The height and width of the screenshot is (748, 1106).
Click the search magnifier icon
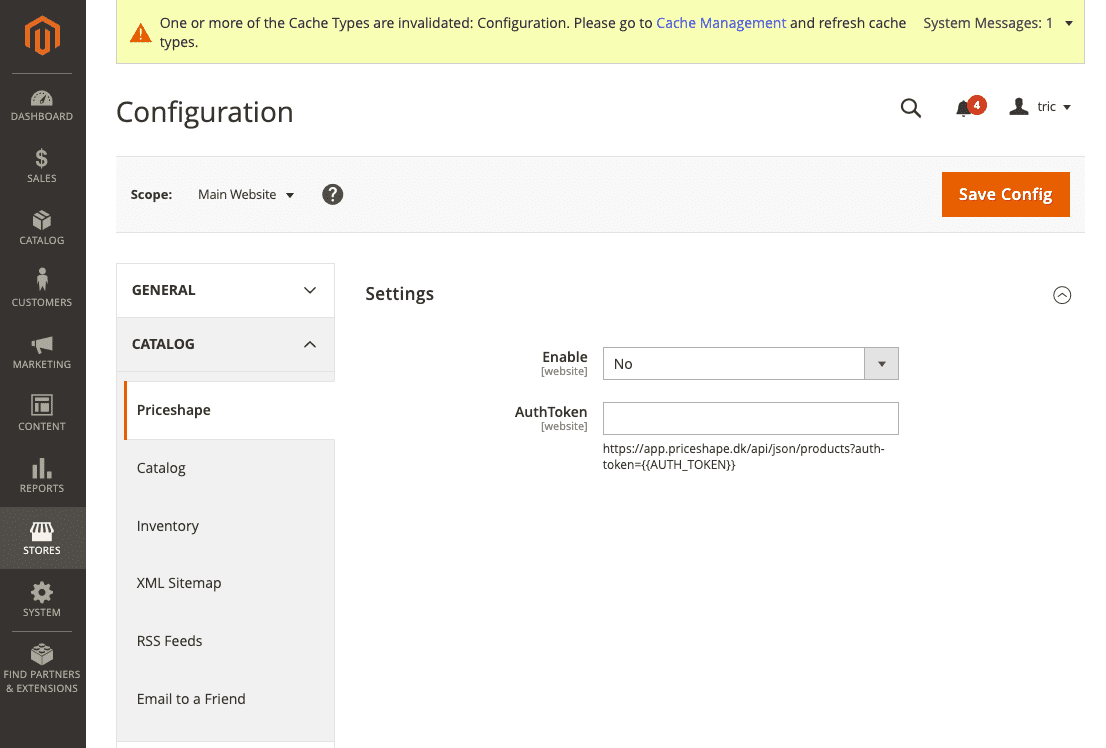point(911,108)
